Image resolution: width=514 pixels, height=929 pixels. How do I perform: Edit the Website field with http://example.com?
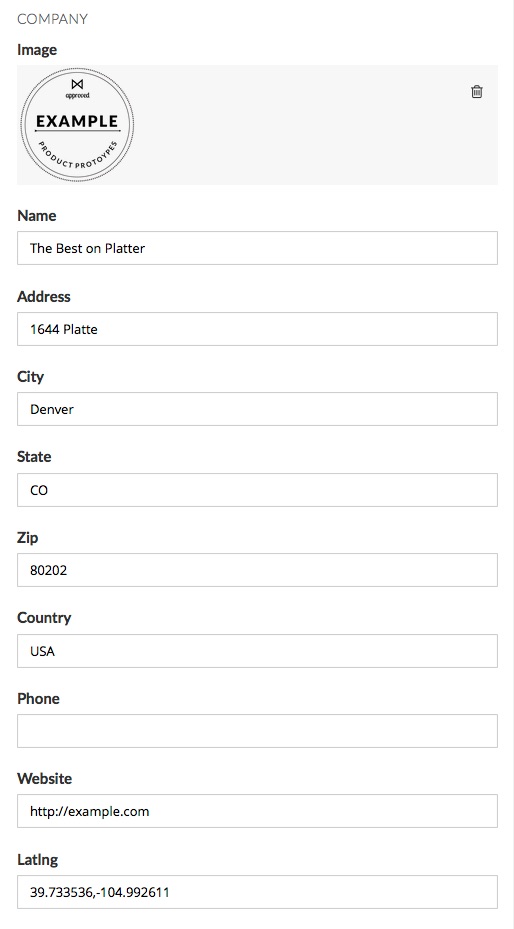click(257, 811)
